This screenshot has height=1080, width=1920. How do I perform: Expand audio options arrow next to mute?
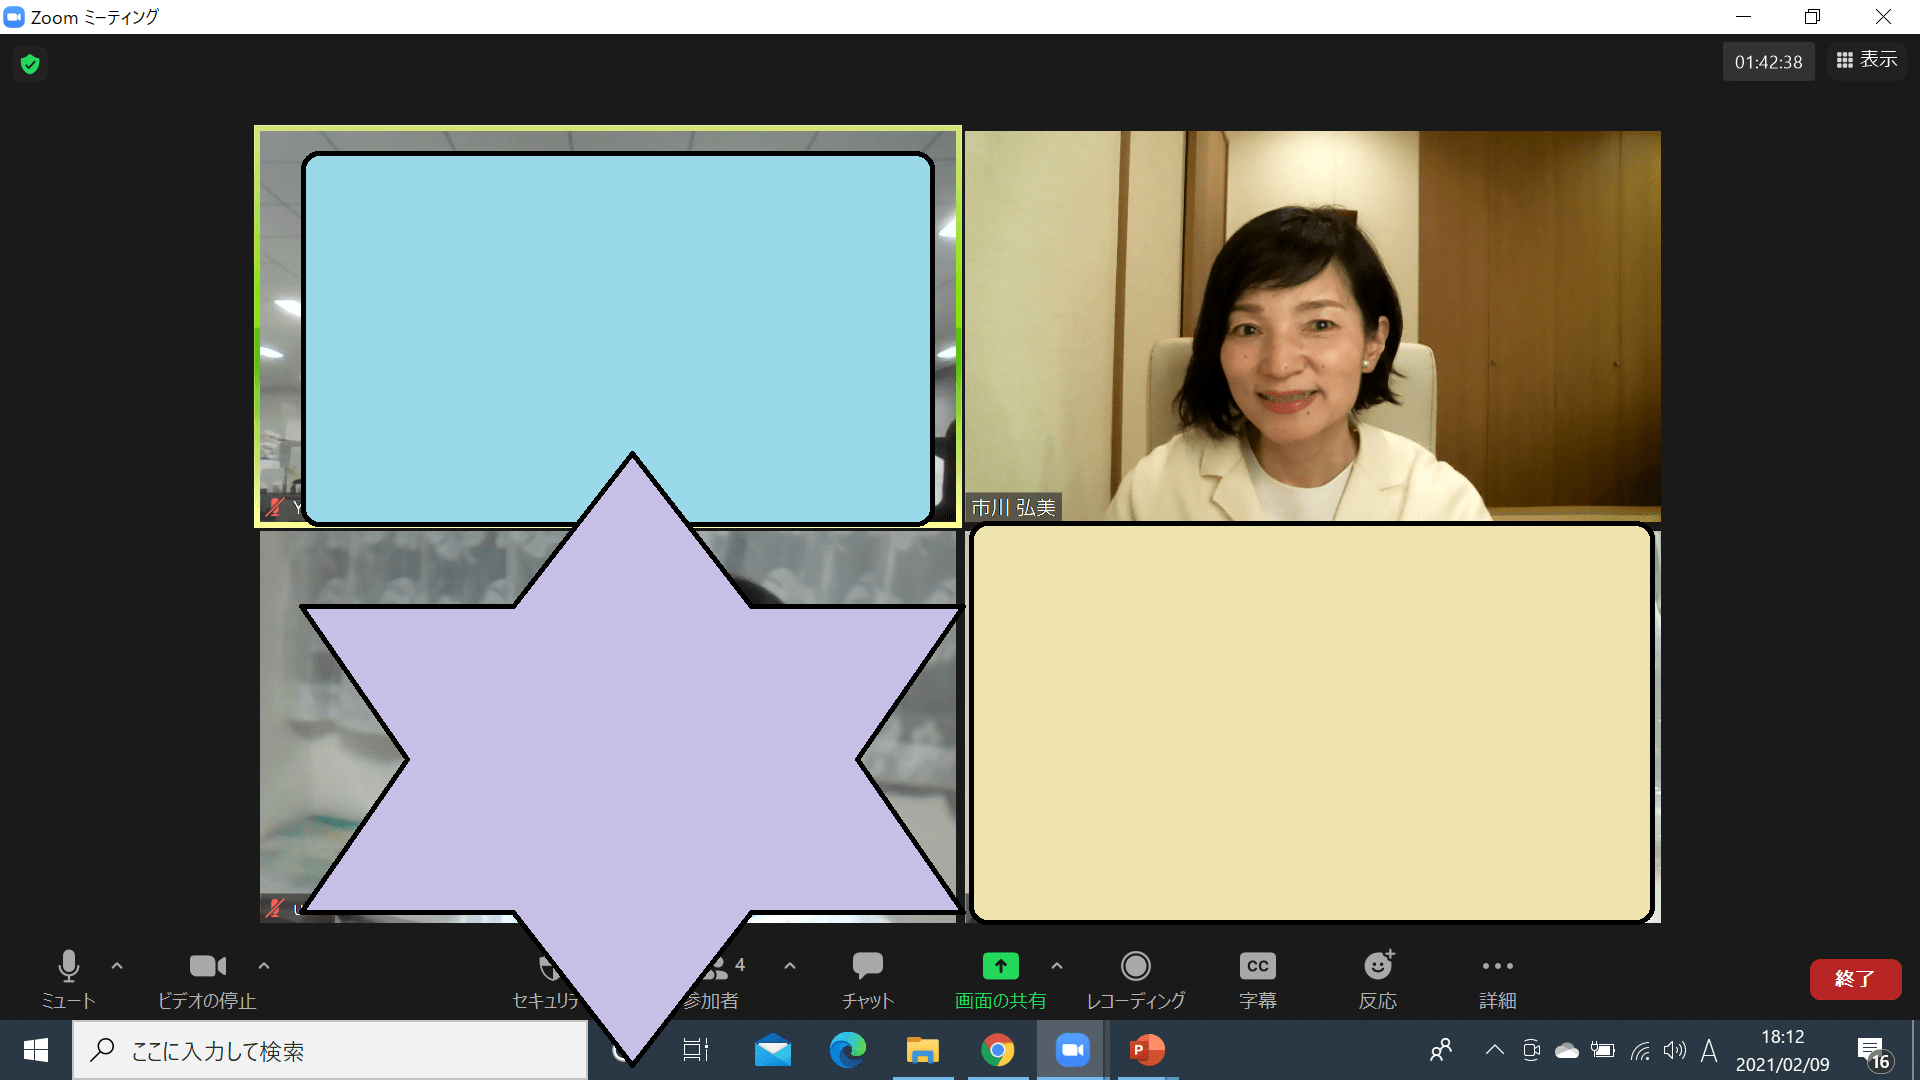117,966
